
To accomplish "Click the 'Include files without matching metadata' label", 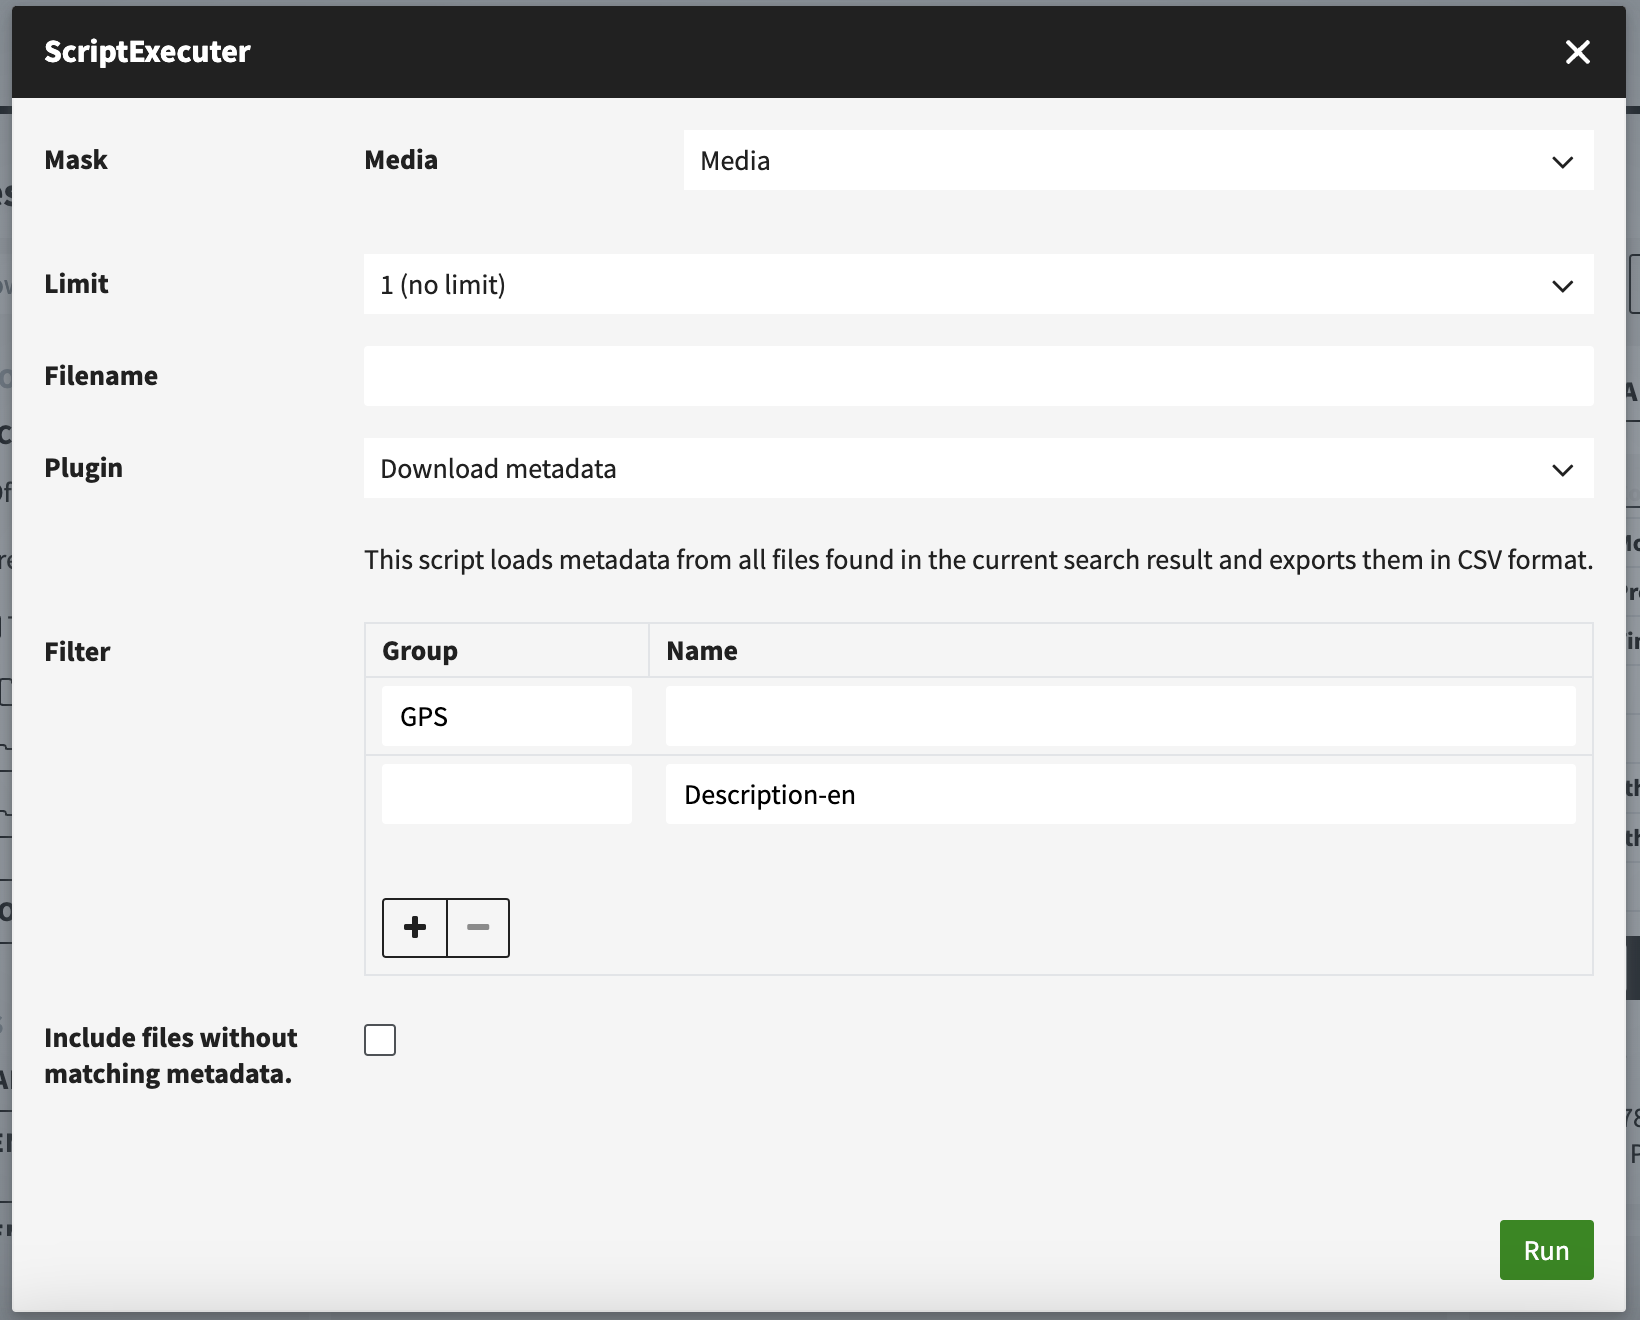I will click(170, 1056).
